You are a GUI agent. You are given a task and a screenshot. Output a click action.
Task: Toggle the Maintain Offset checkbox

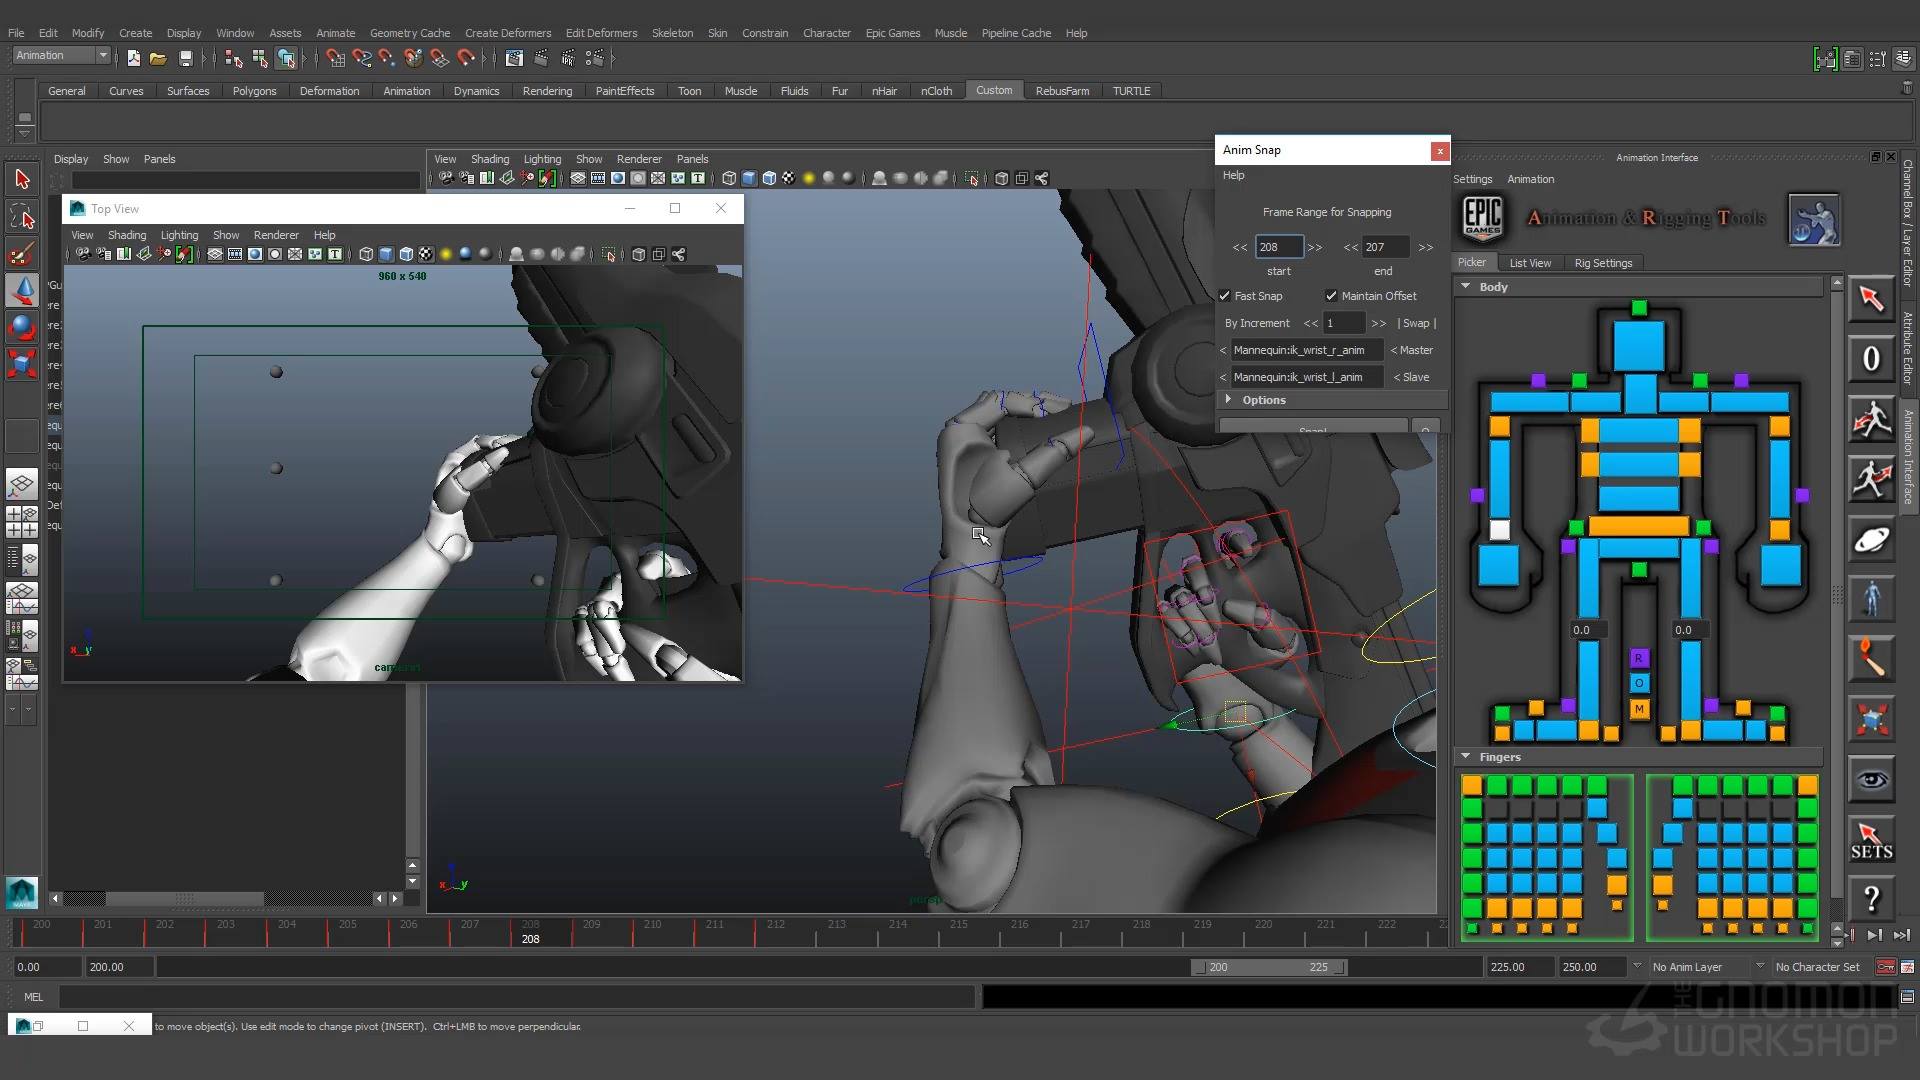pyautogui.click(x=1331, y=296)
